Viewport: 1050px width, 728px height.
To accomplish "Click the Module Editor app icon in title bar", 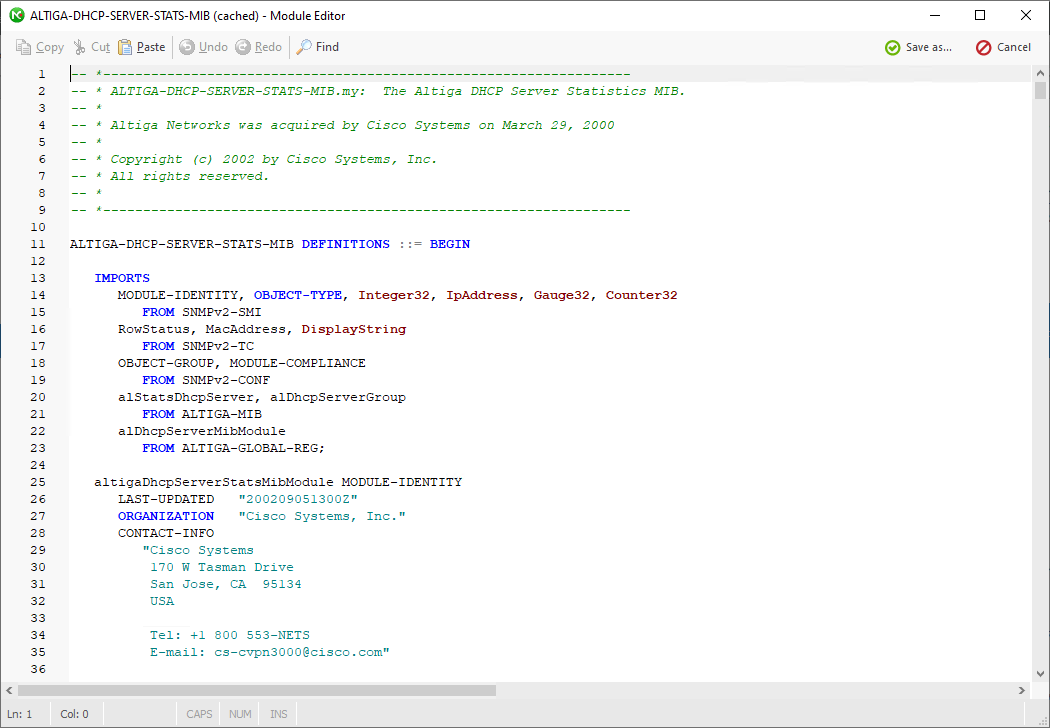I will [17, 15].
